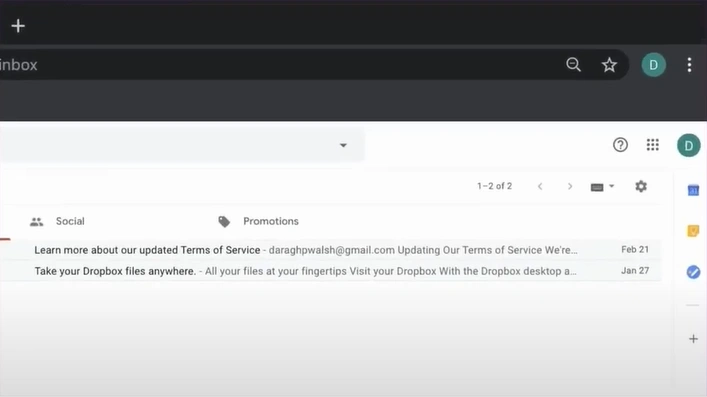
Task: Open a new browser tab with plus icon
Action: tap(18, 26)
